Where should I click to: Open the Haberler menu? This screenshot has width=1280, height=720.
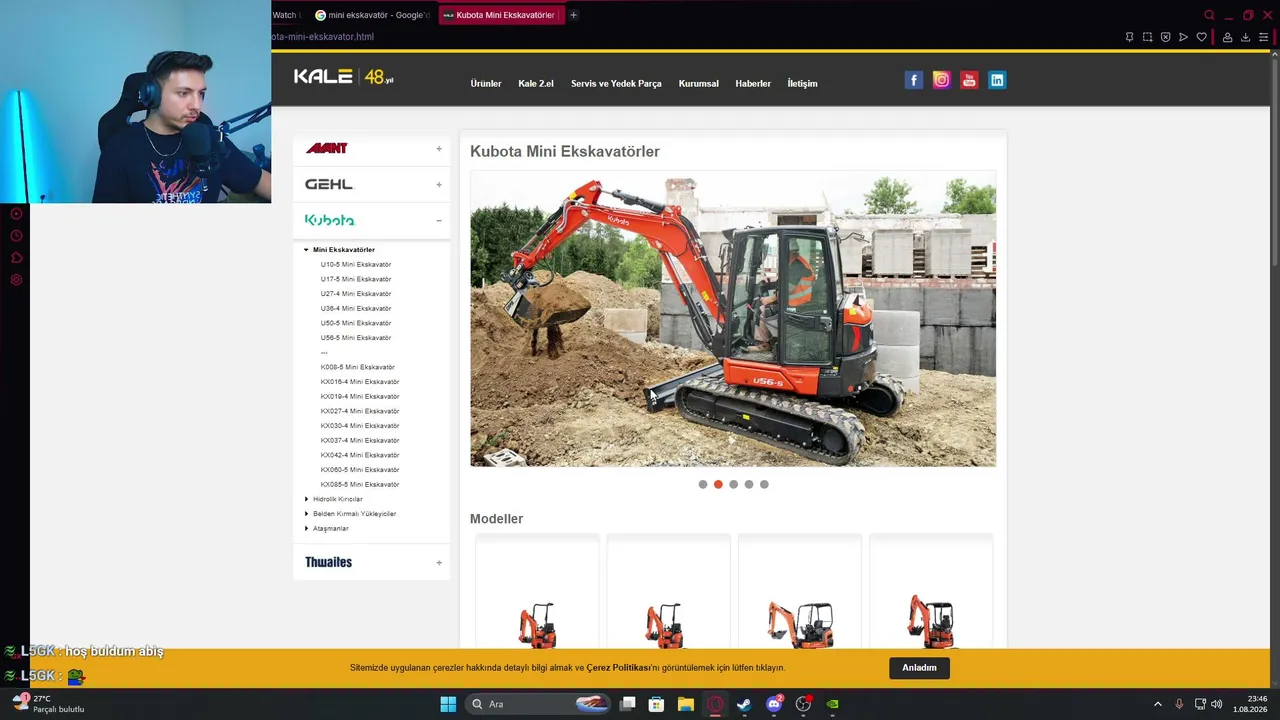pos(753,84)
